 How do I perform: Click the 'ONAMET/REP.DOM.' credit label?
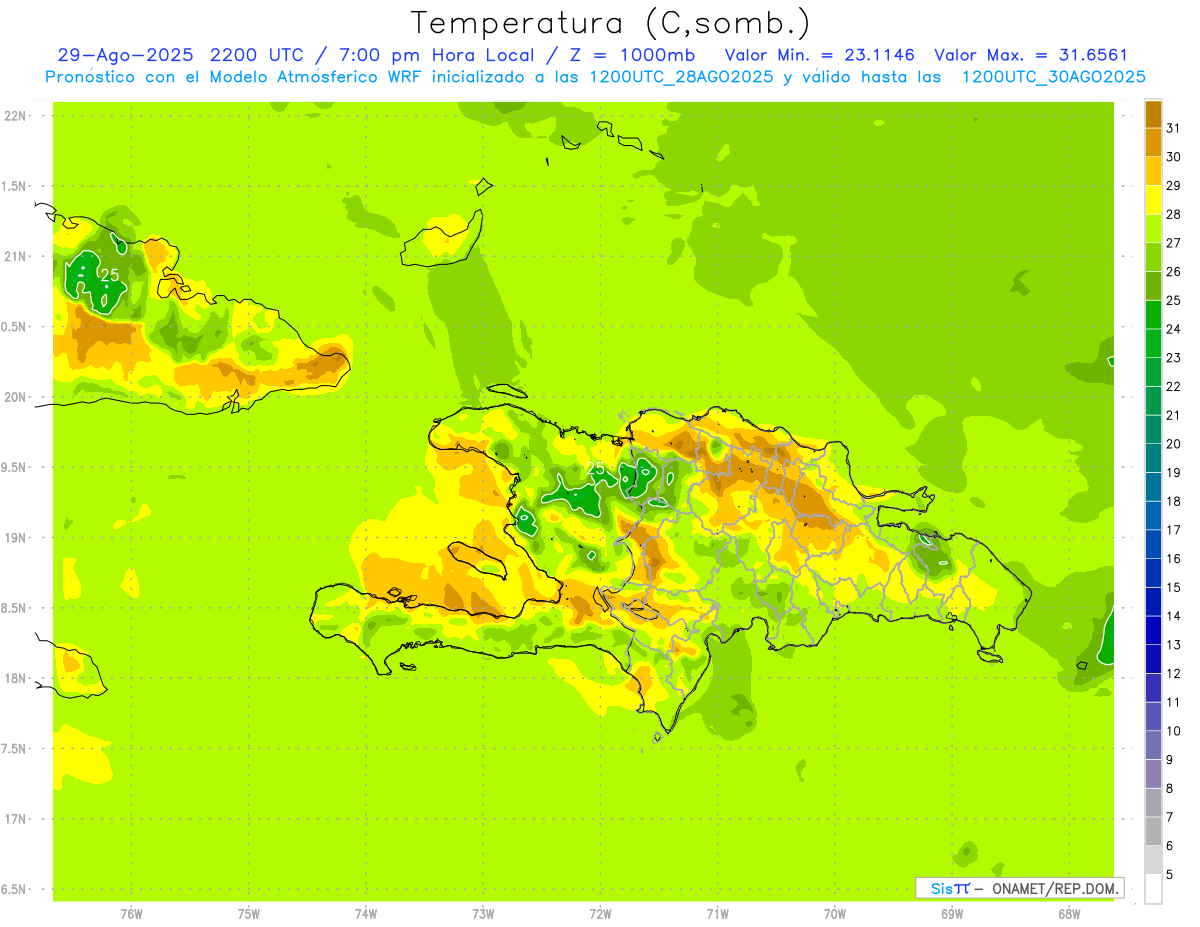click(x=1055, y=888)
